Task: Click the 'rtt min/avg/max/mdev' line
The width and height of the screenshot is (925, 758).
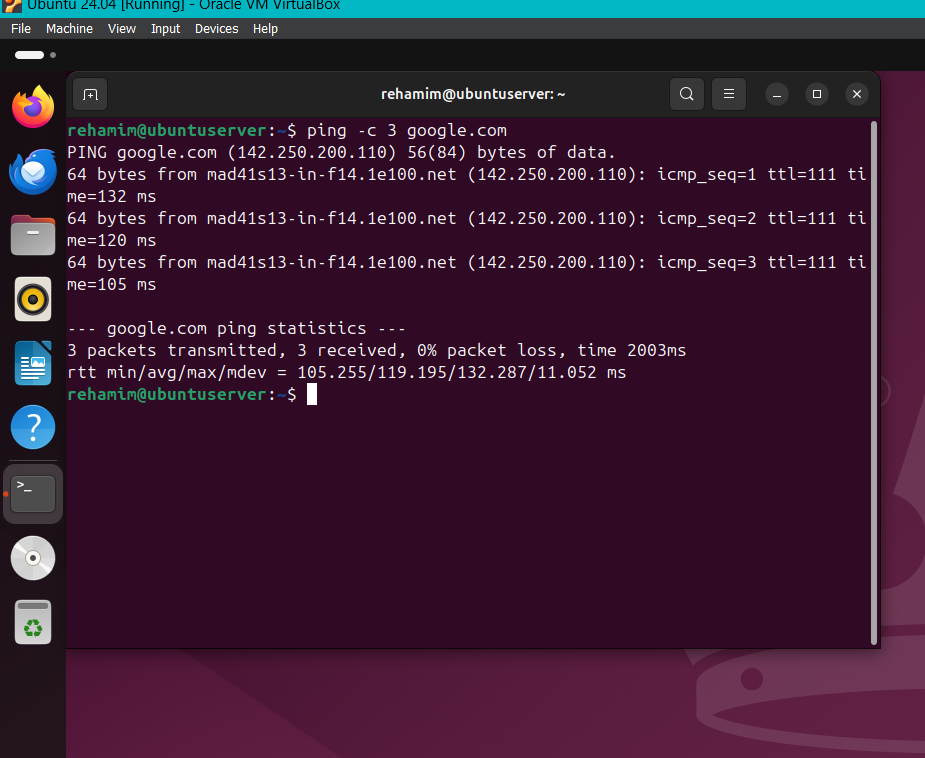Action: (x=346, y=373)
